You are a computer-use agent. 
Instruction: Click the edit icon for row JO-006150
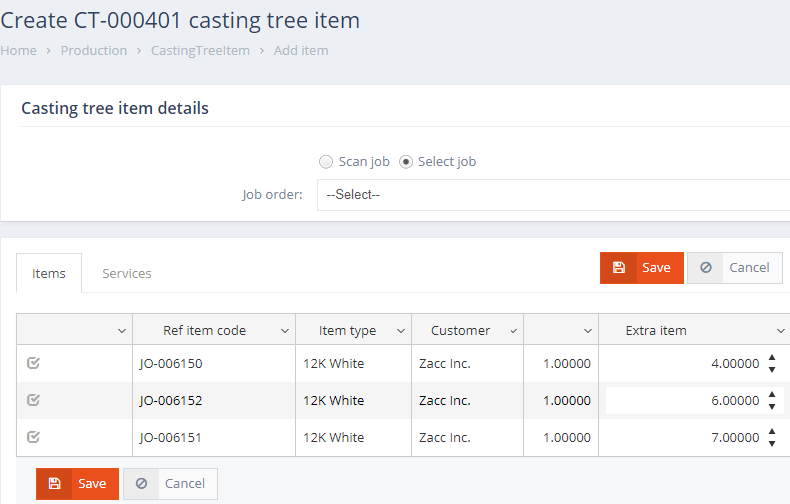click(x=33, y=364)
